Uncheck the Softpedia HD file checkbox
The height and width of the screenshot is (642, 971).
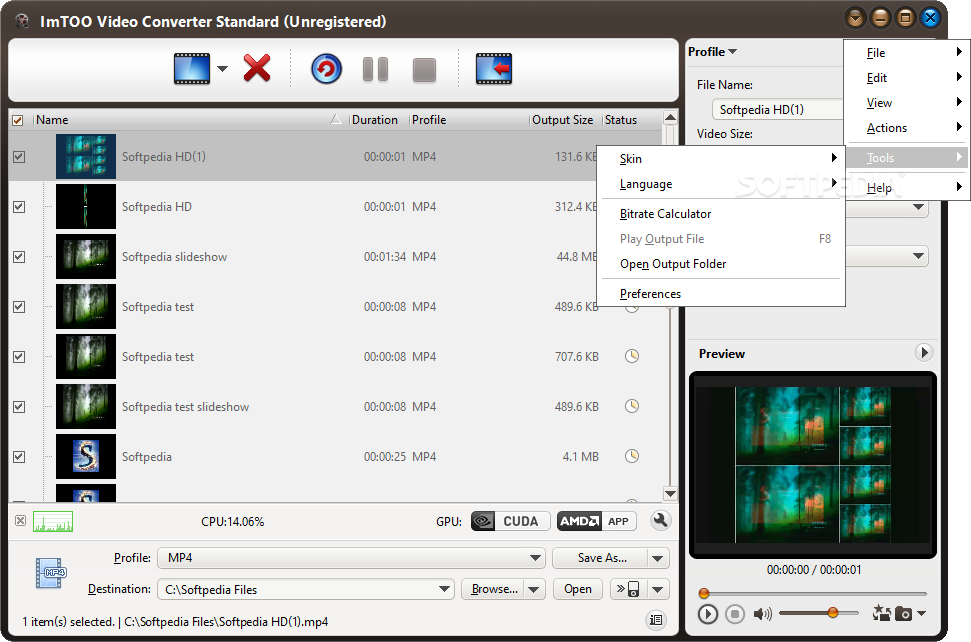[x=19, y=207]
